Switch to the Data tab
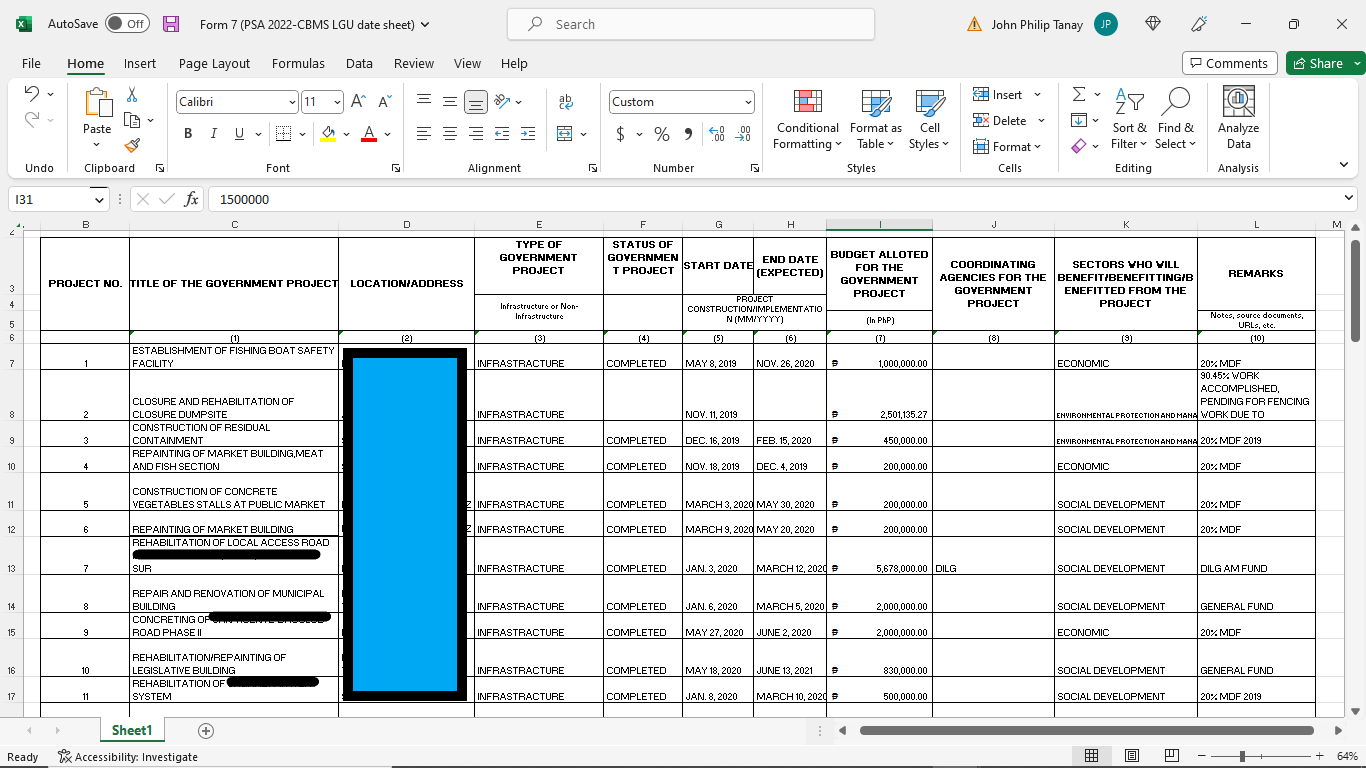The image size is (1366, 768). (x=359, y=63)
